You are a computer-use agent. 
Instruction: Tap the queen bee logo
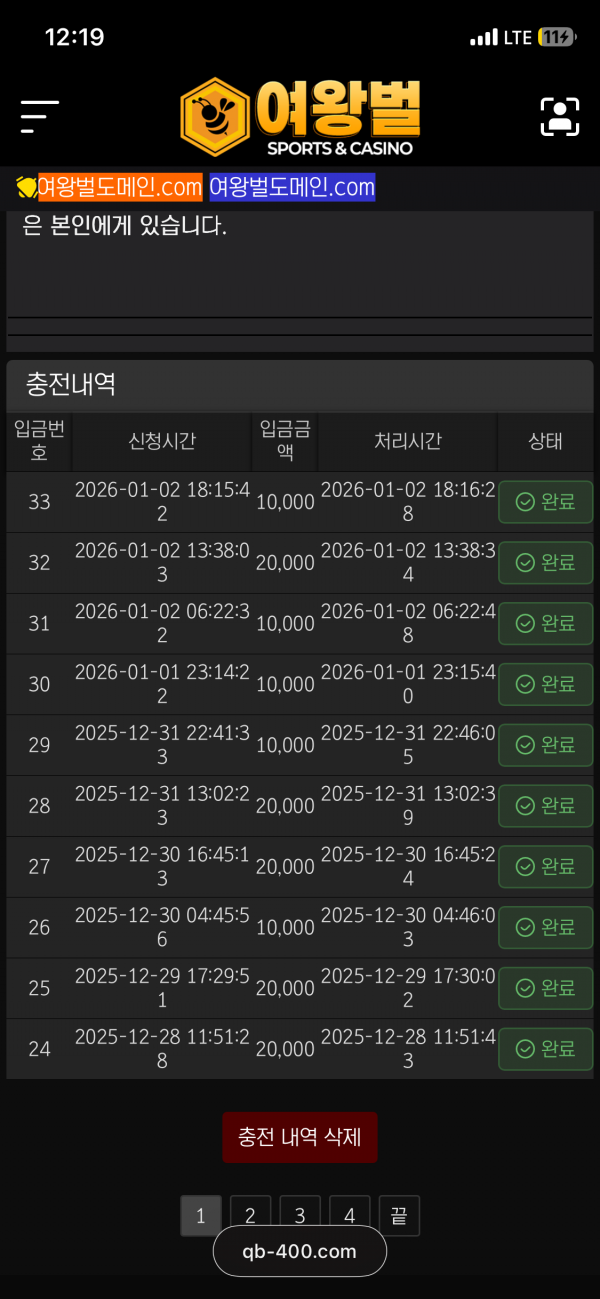coord(300,117)
